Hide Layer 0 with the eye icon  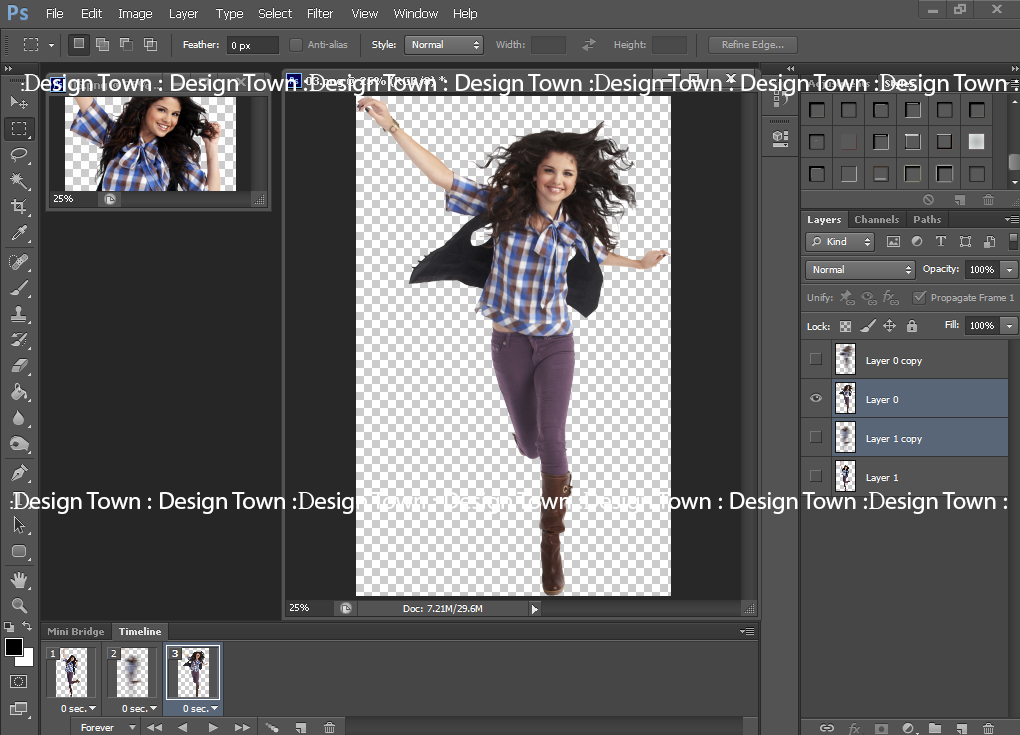[x=816, y=399]
